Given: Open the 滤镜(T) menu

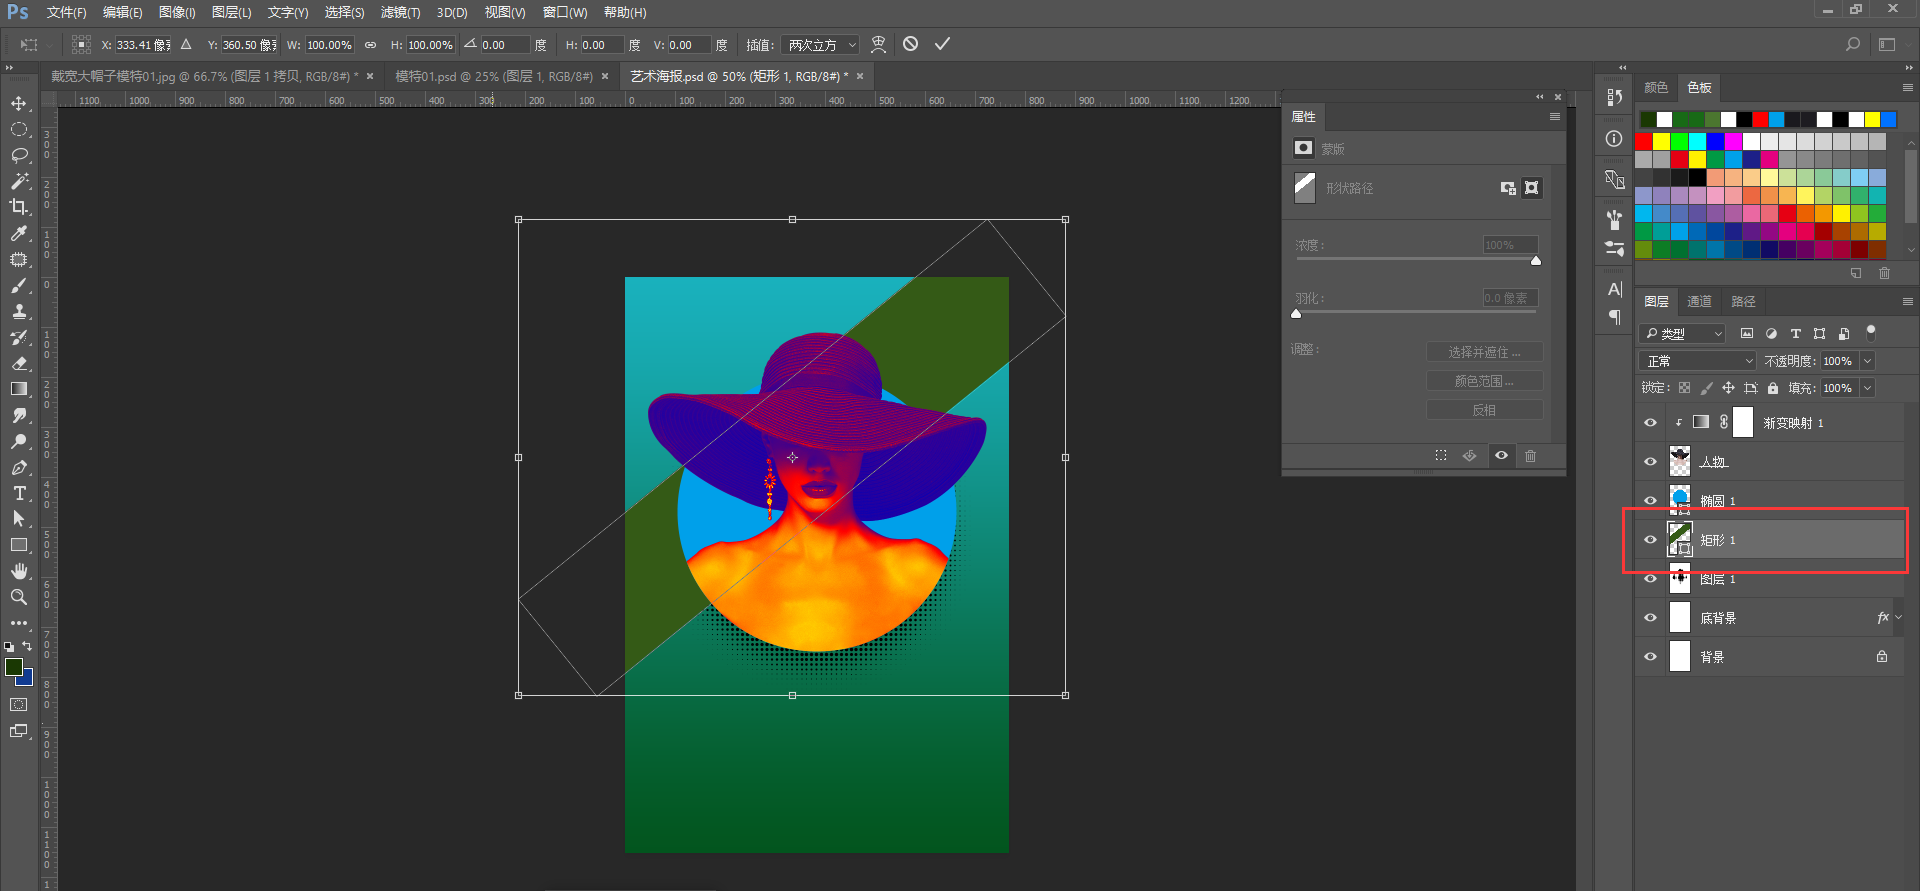Looking at the screenshot, I should click(x=400, y=13).
